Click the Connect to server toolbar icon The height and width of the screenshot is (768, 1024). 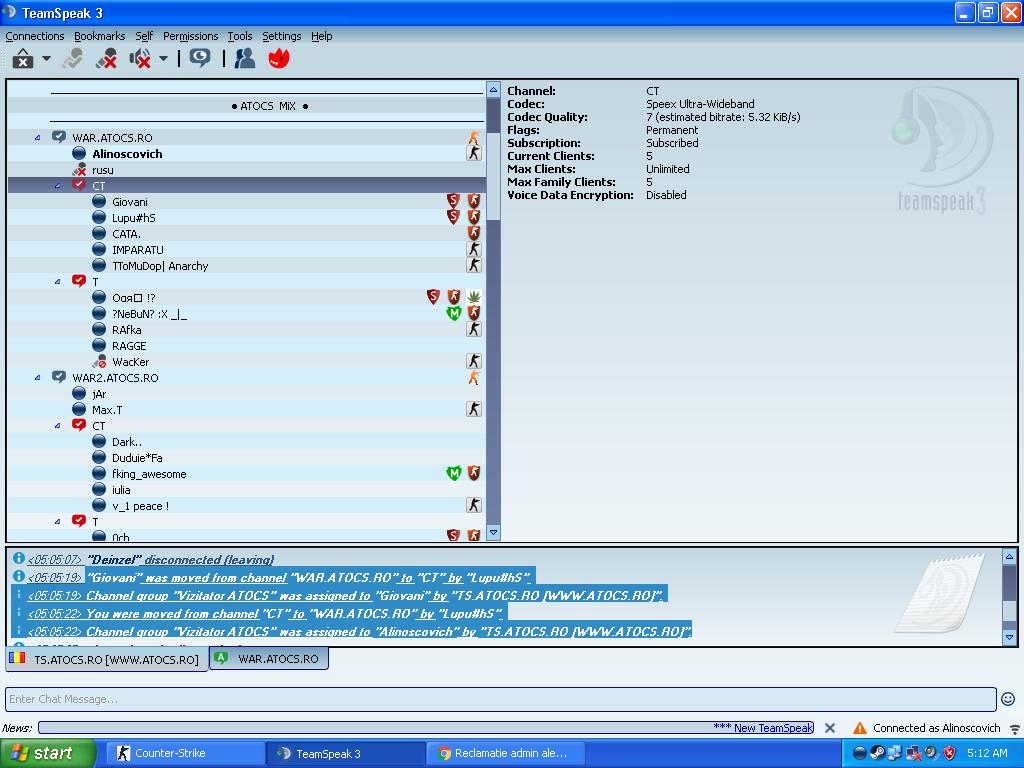click(x=23, y=59)
